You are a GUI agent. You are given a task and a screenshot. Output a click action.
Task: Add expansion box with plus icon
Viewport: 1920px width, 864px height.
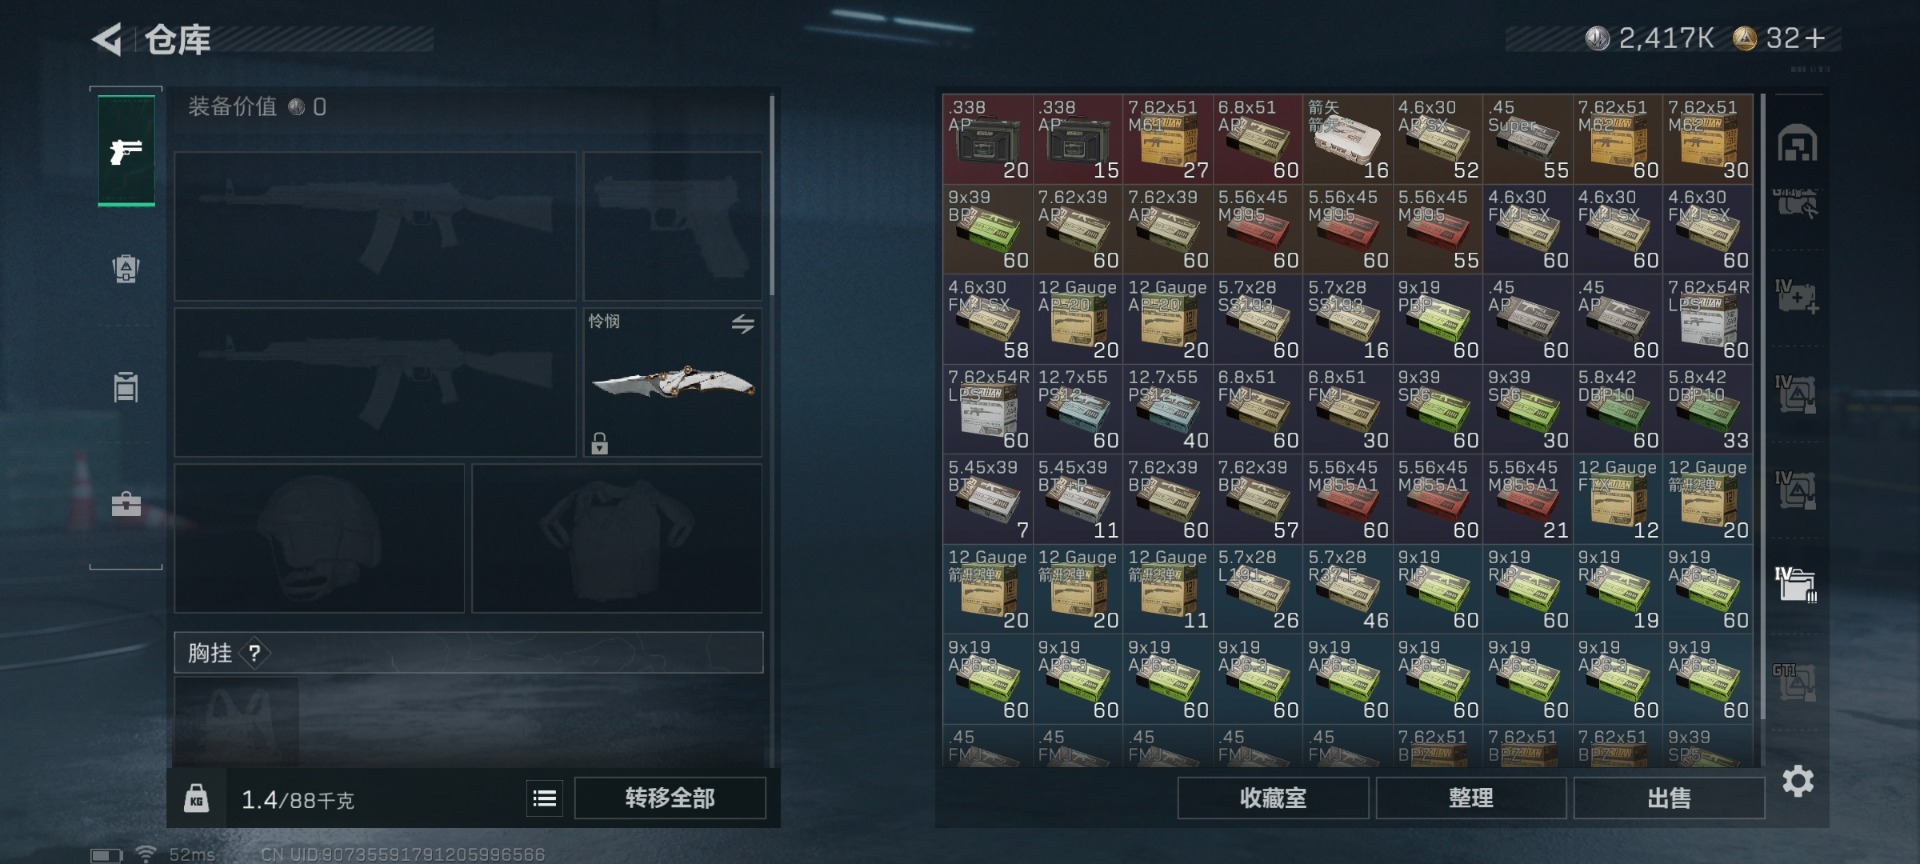[x=1797, y=297]
